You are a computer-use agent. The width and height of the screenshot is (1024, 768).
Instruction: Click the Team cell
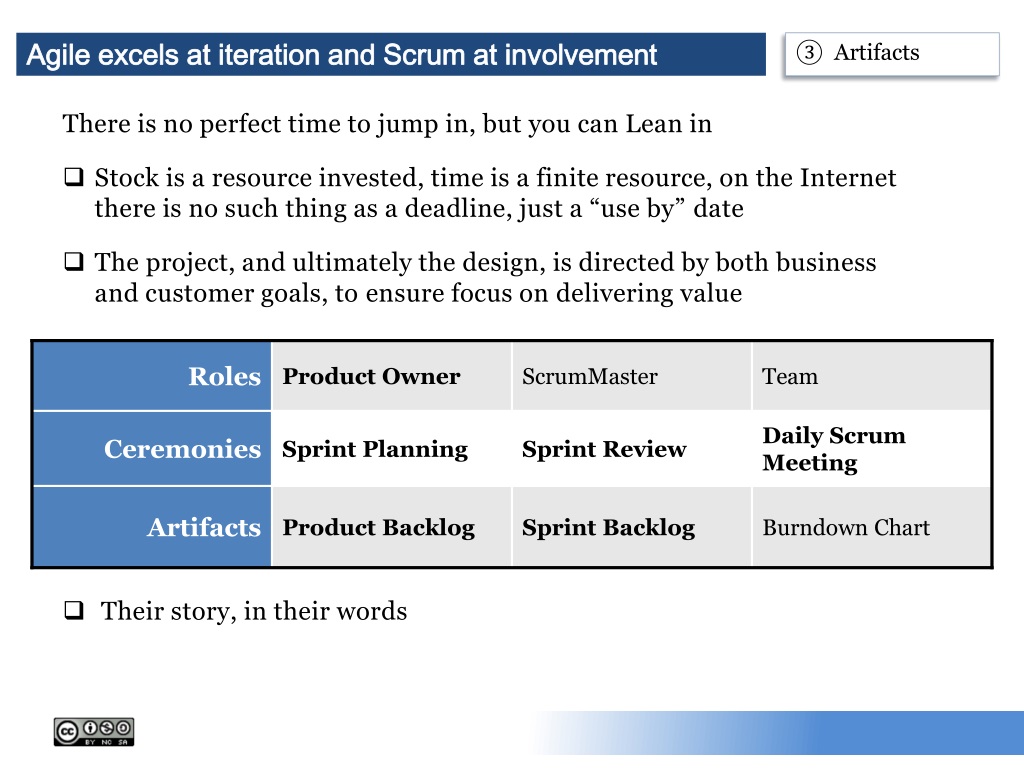(x=871, y=376)
